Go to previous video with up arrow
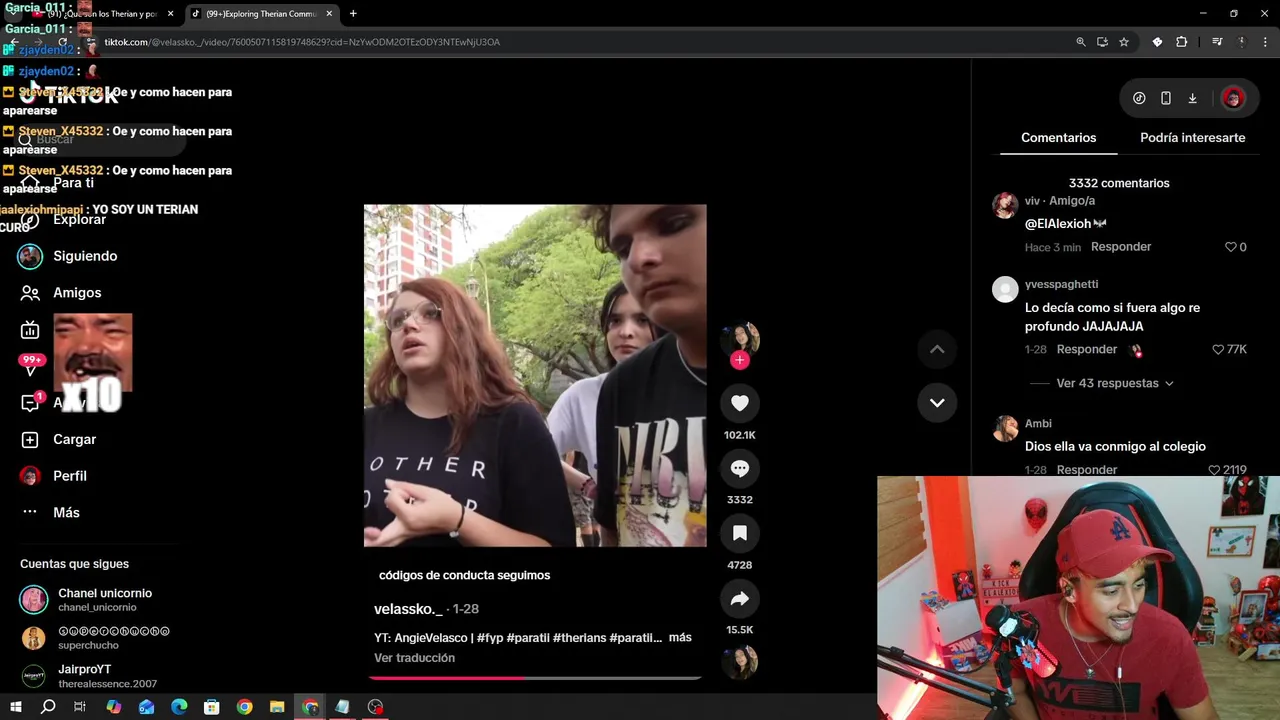The width and height of the screenshot is (1280, 720). click(x=937, y=349)
